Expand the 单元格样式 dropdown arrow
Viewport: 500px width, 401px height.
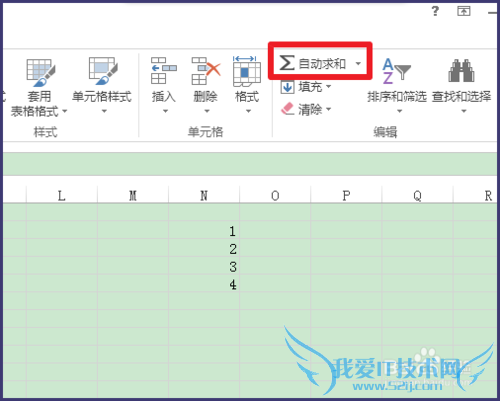click(104, 111)
